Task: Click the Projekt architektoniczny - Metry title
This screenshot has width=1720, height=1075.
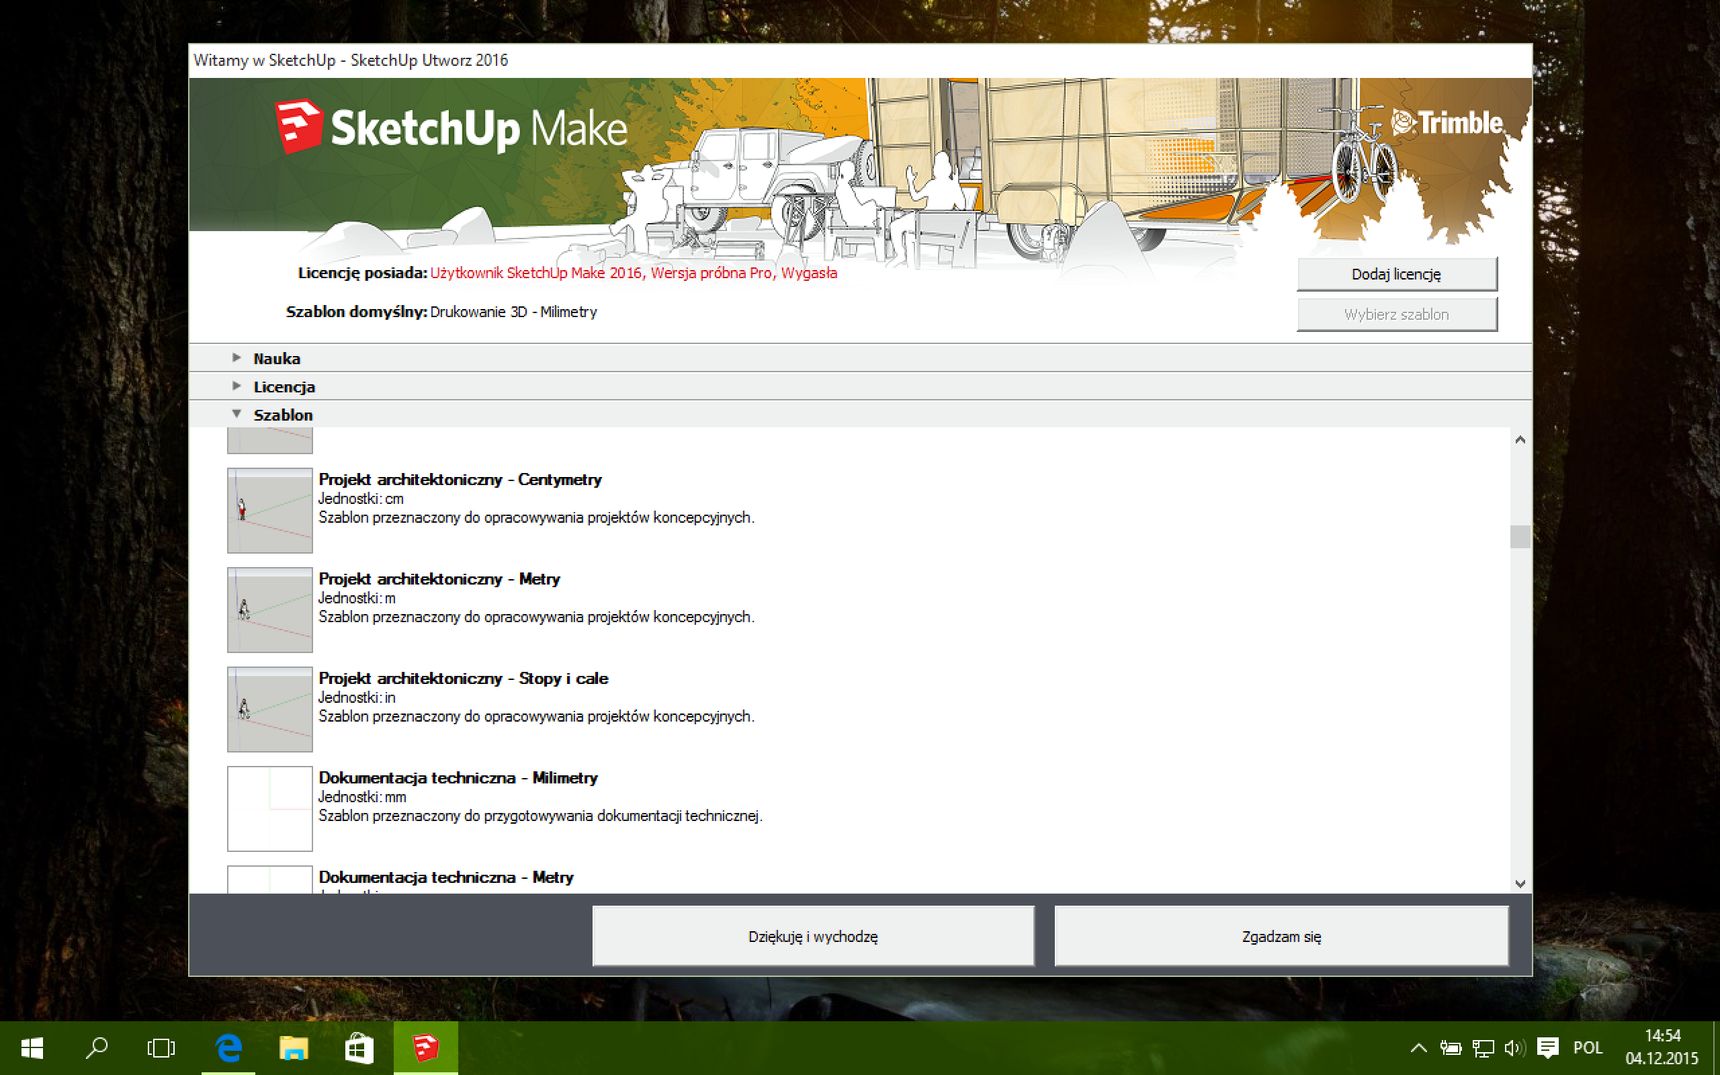Action: 439,578
